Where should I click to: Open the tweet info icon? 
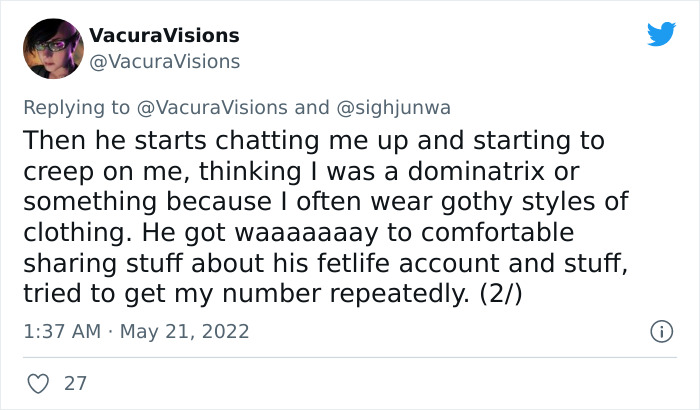coord(660,330)
